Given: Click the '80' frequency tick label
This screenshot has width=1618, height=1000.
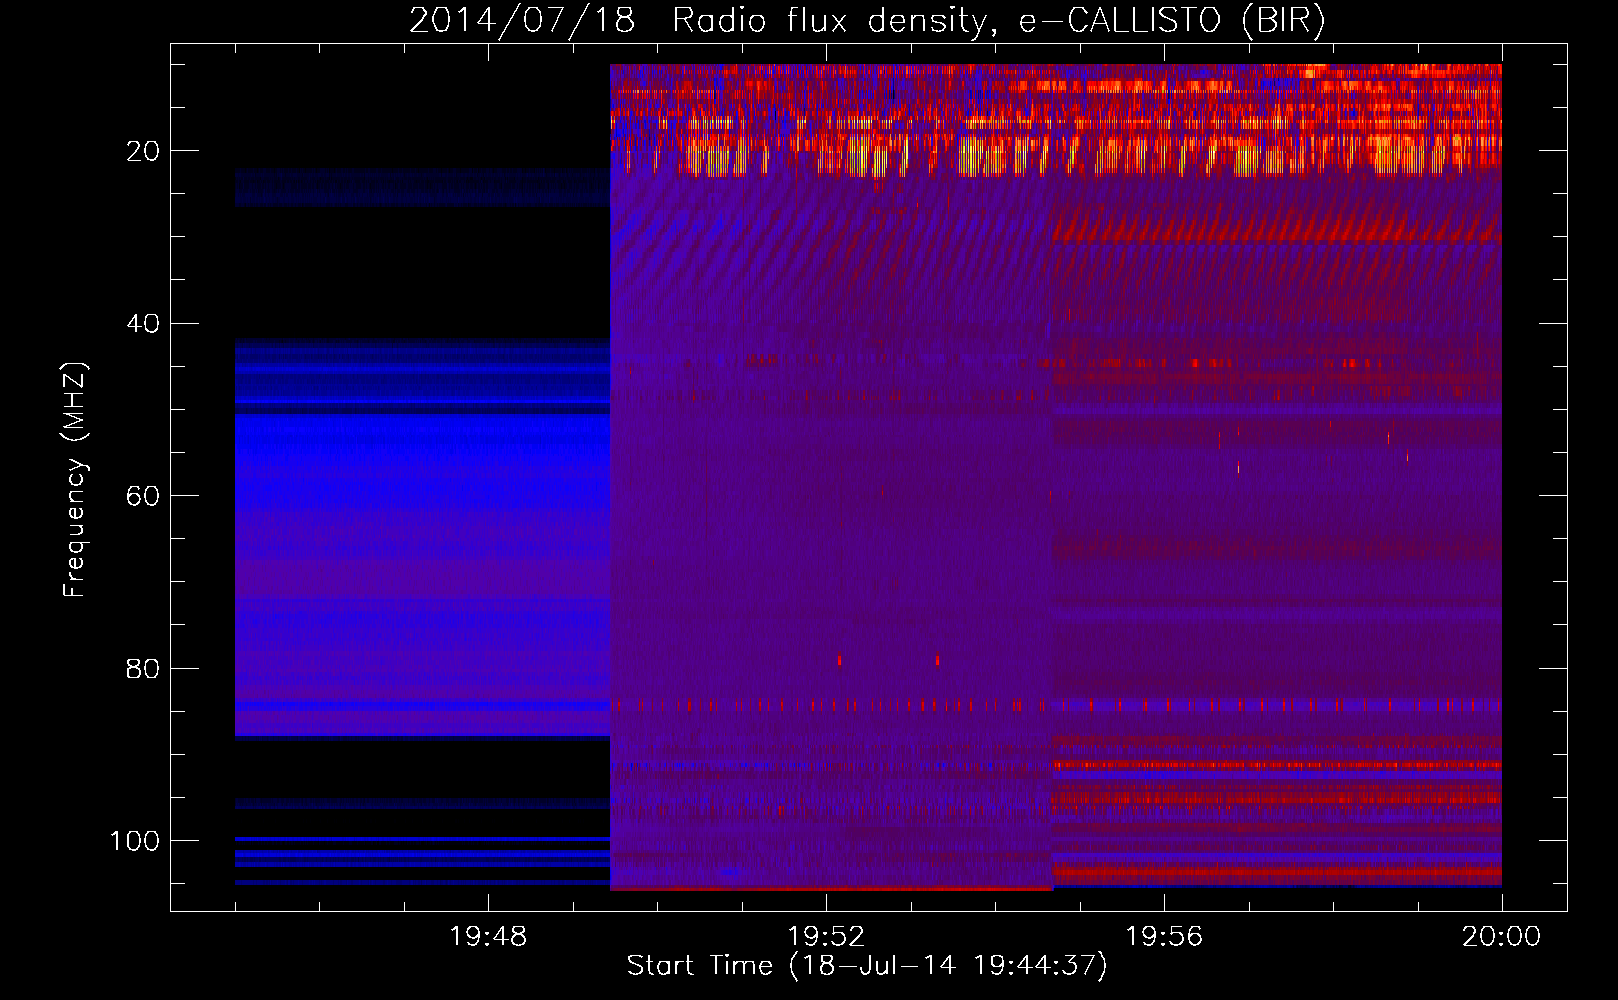Looking at the screenshot, I should (x=143, y=668).
